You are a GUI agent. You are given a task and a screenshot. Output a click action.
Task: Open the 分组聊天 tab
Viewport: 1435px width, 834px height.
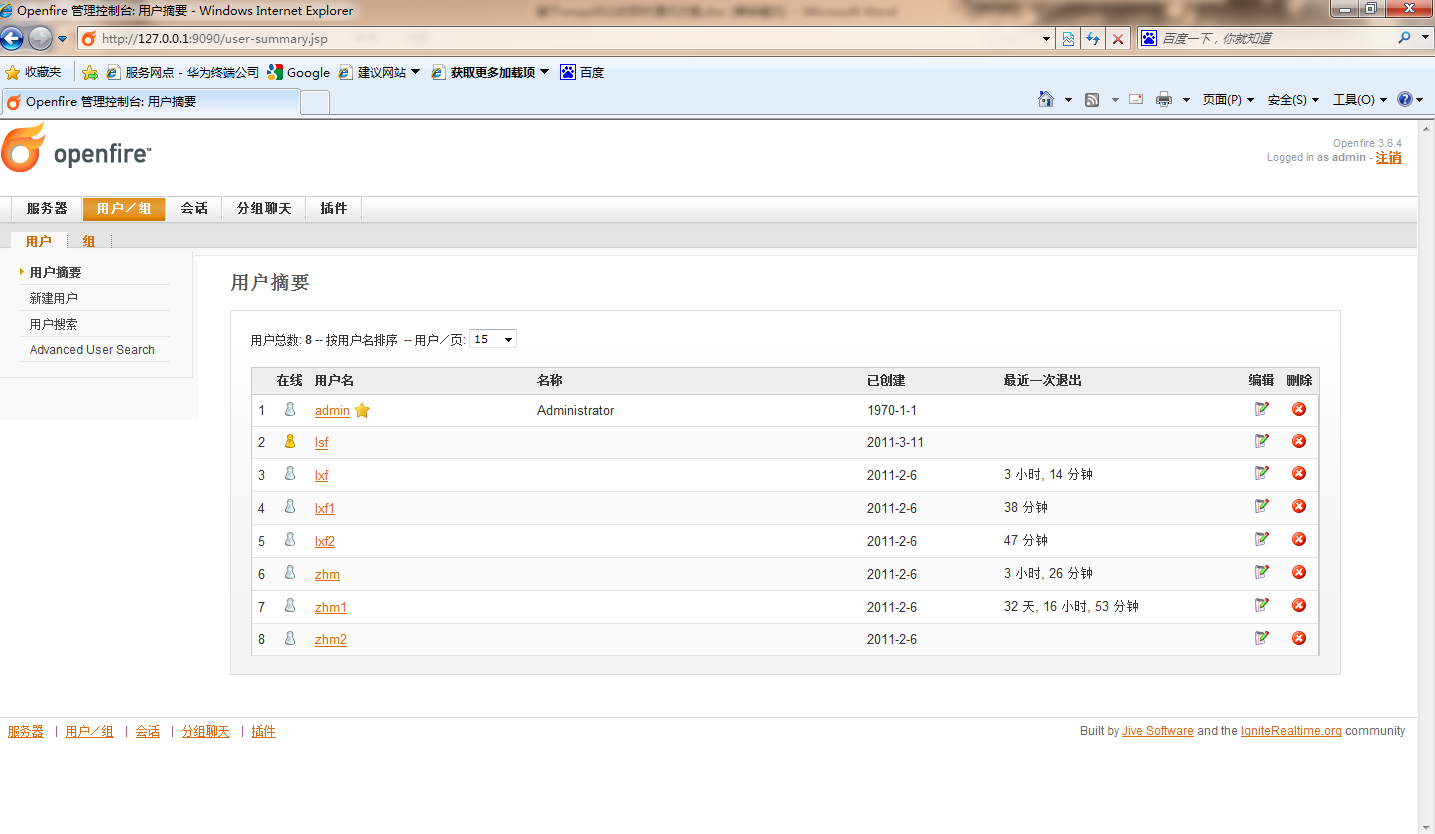click(264, 208)
